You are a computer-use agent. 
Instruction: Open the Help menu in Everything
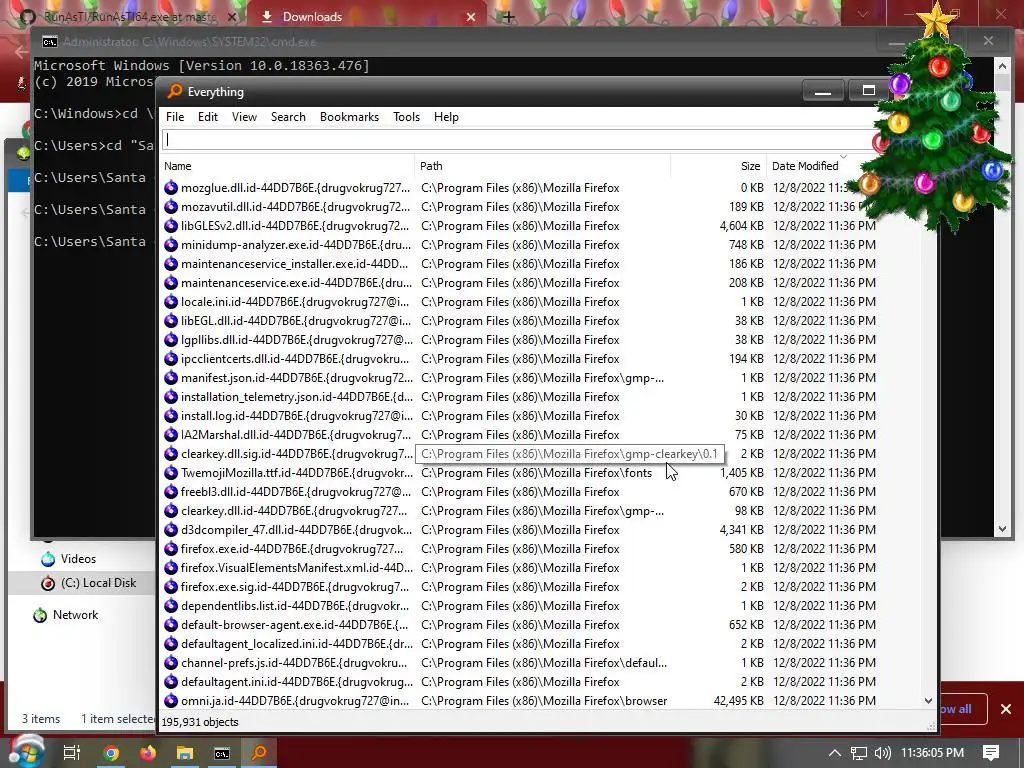click(446, 117)
